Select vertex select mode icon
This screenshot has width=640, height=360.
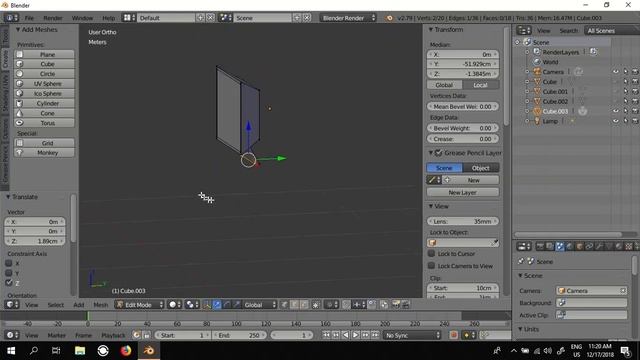pos(284,305)
